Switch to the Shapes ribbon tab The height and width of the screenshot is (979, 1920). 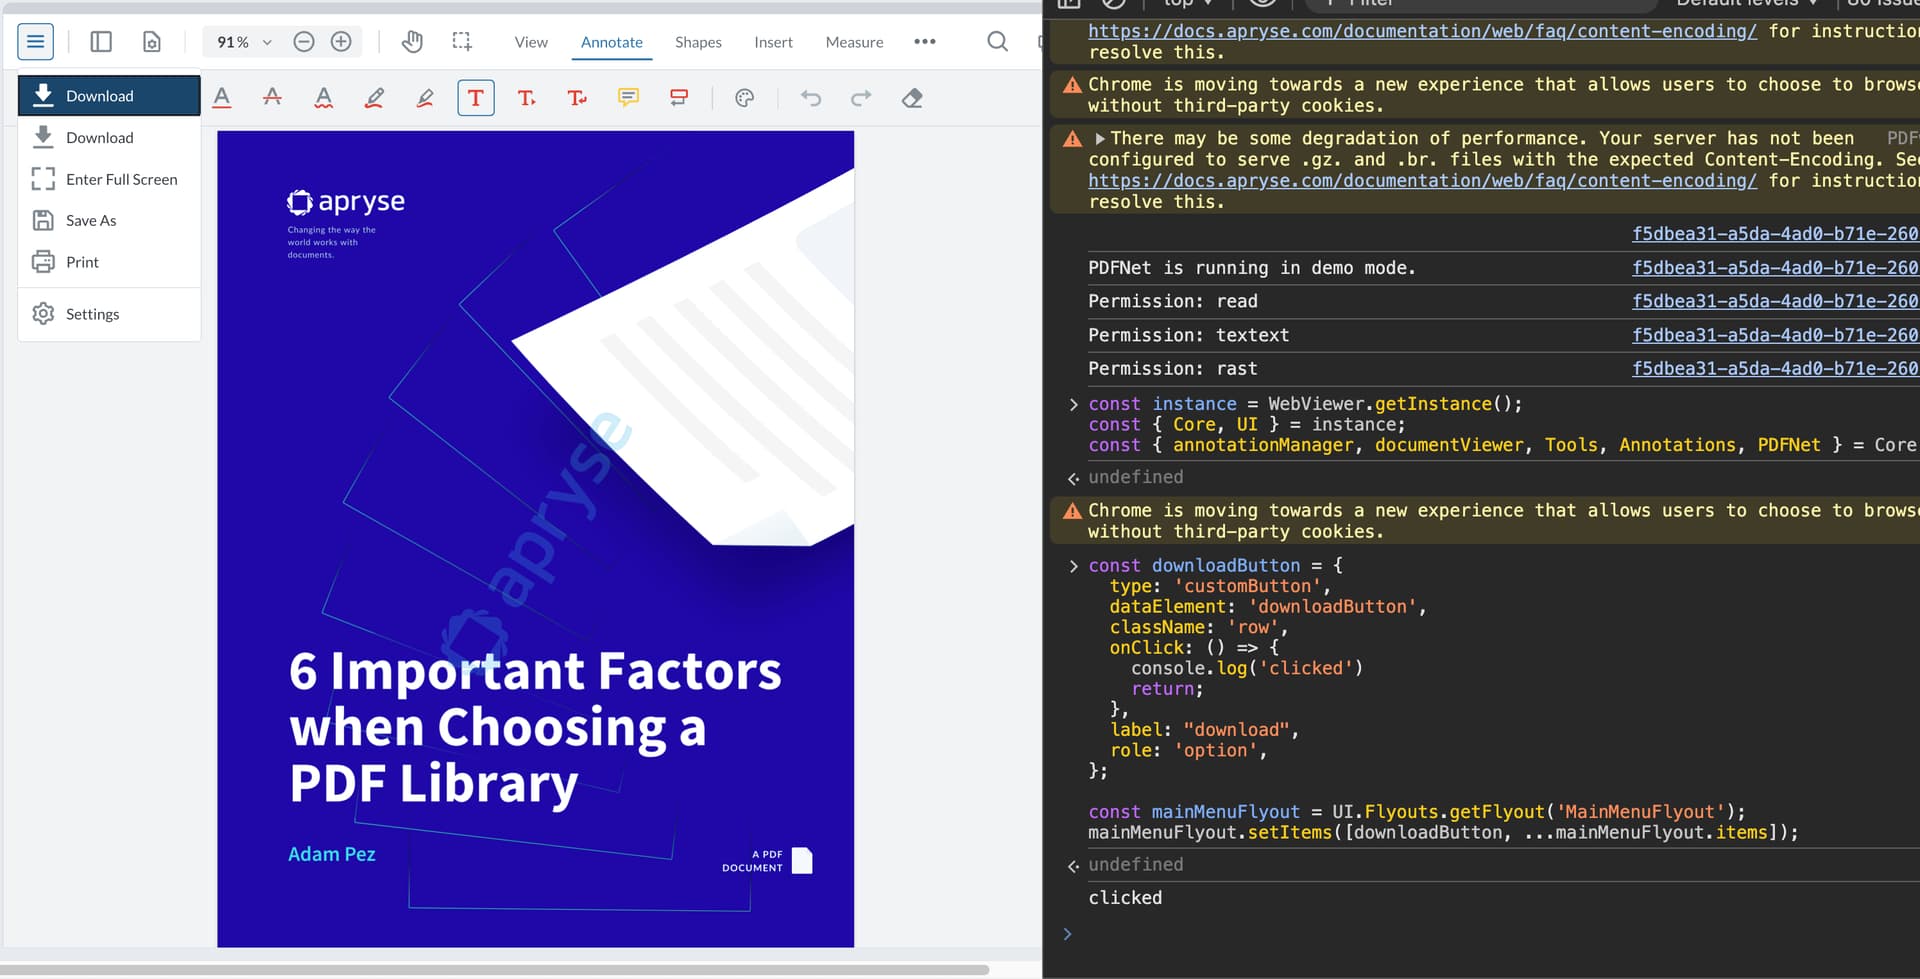click(x=698, y=42)
